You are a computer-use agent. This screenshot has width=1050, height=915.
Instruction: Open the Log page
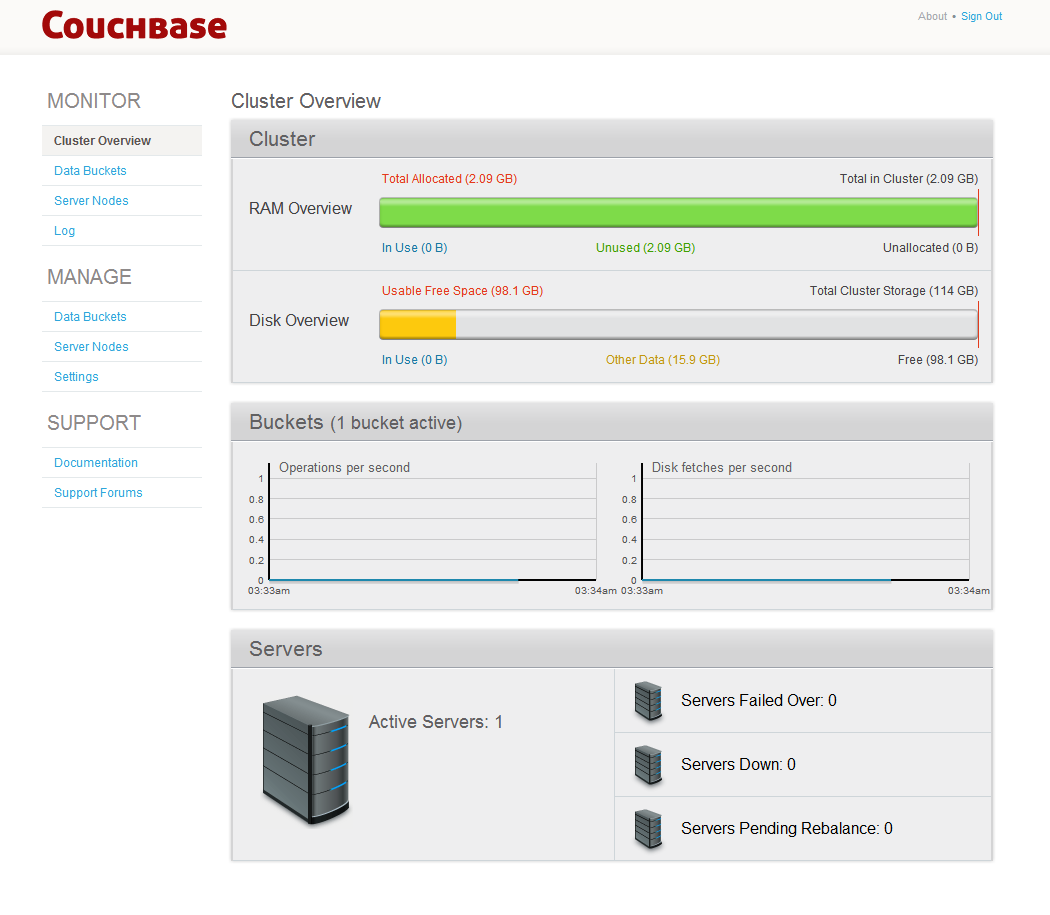tap(64, 231)
